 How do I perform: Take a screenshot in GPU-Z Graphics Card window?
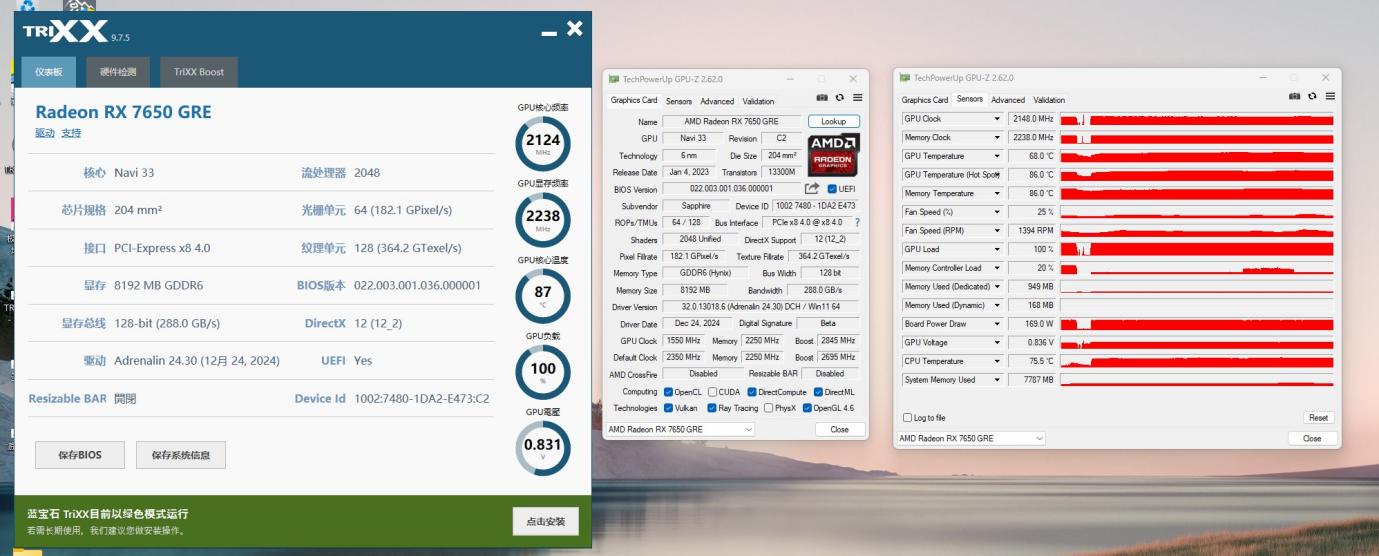click(822, 98)
